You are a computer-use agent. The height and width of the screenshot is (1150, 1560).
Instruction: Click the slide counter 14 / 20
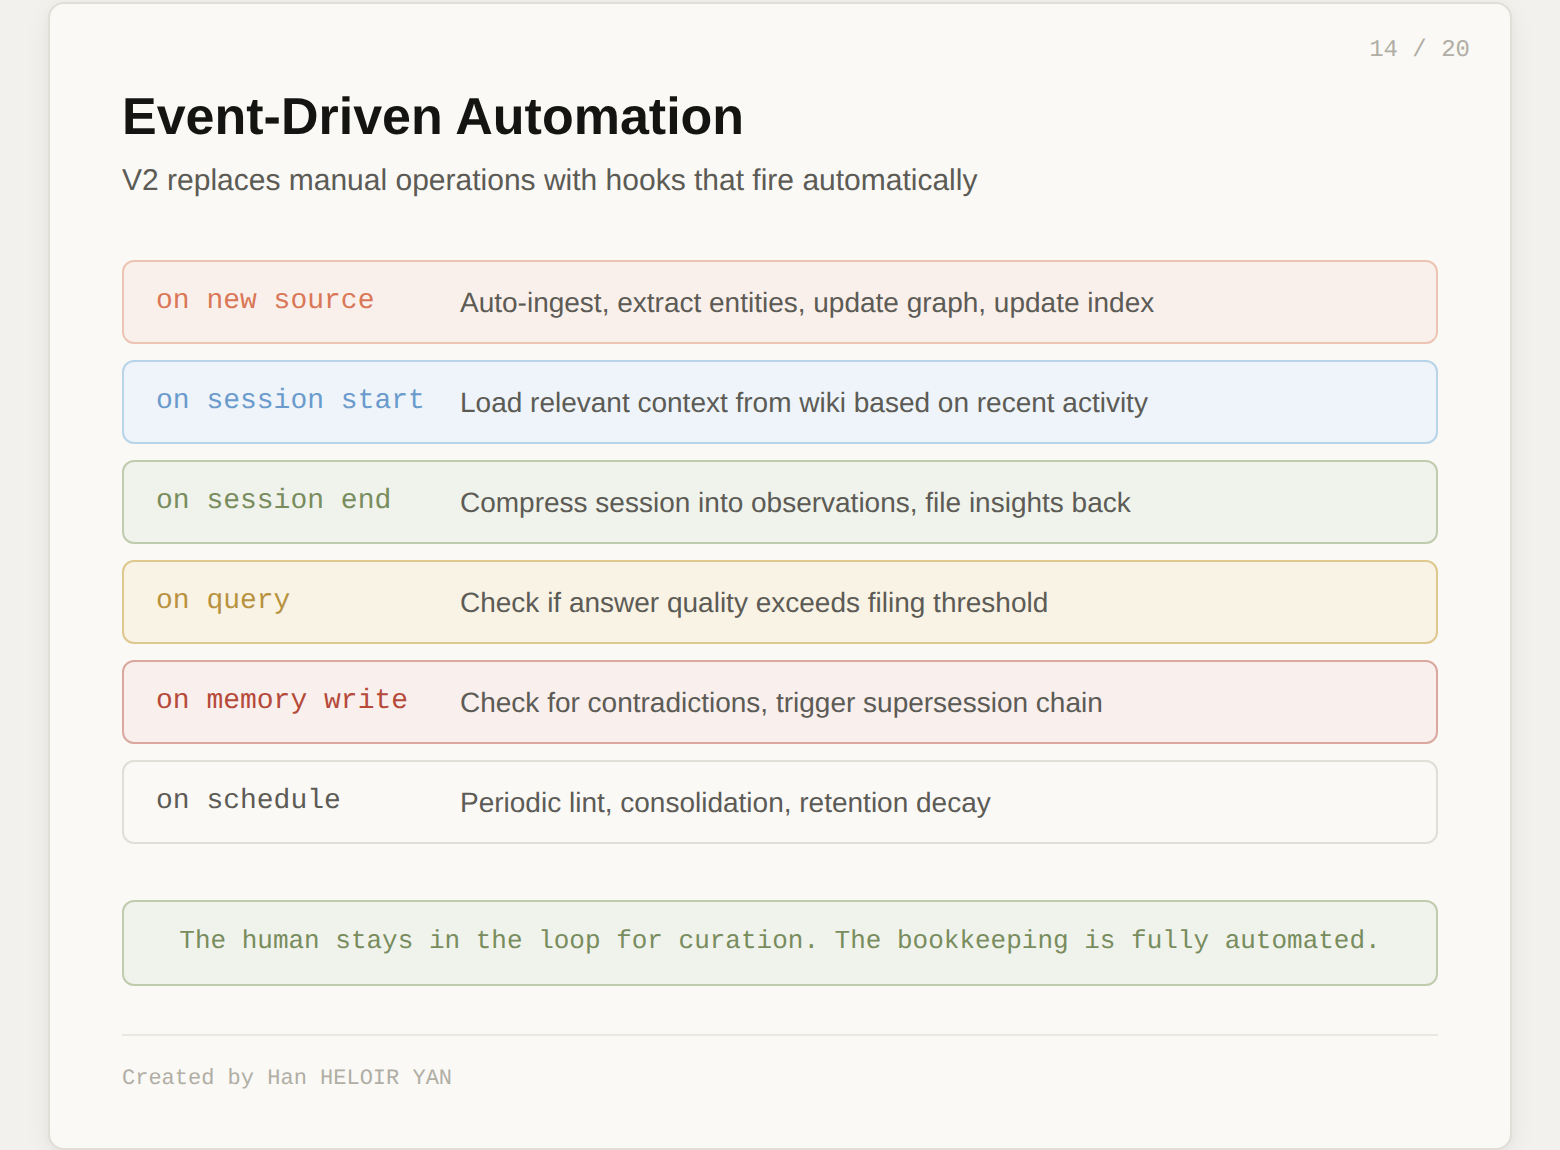(1419, 49)
